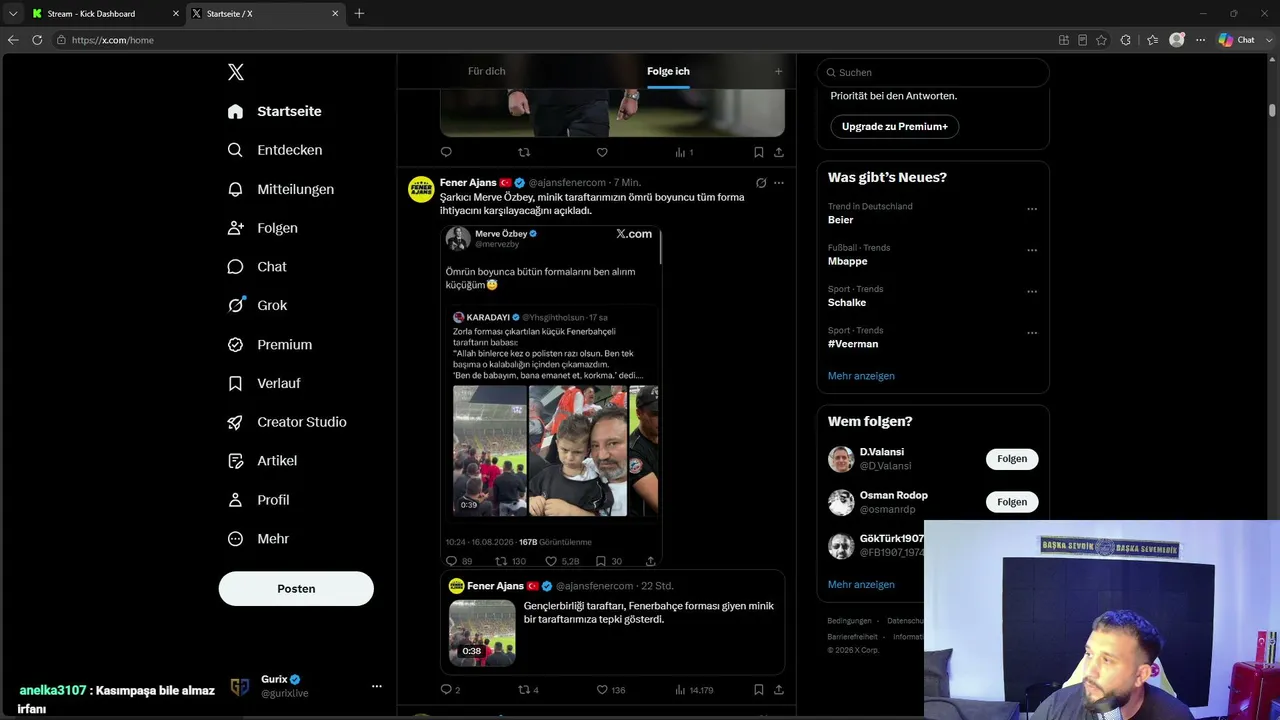This screenshot has height=720, width=1280.
Task: Click the Mehr circle icon
Action: 236,539
